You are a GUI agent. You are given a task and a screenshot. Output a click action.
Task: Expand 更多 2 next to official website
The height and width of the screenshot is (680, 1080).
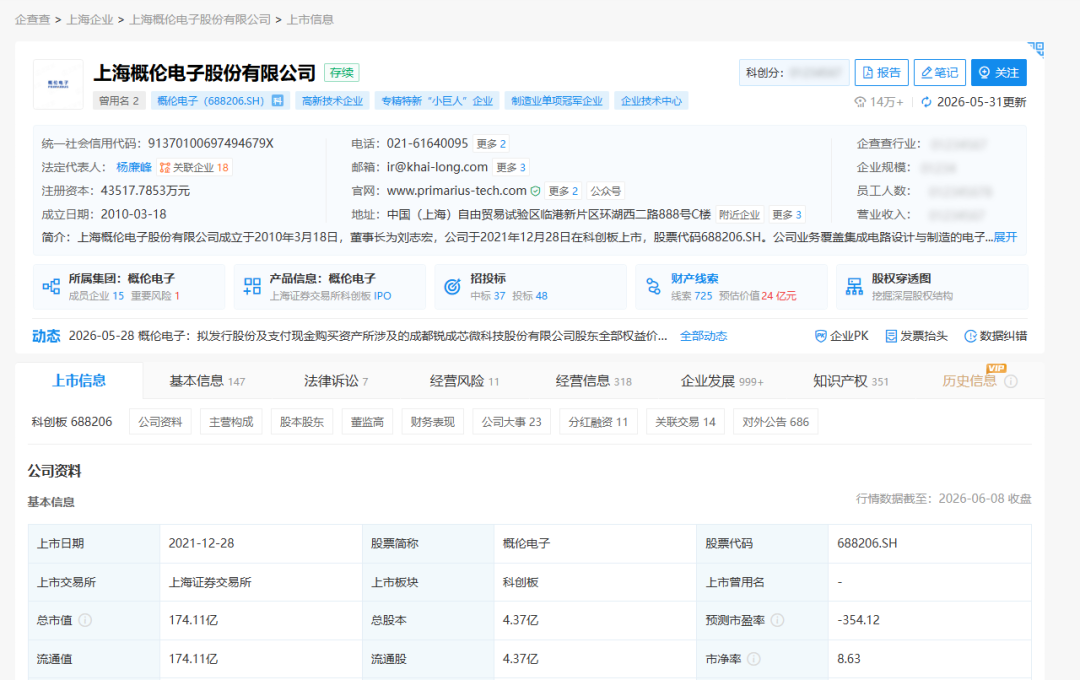(x=563, y=191)
